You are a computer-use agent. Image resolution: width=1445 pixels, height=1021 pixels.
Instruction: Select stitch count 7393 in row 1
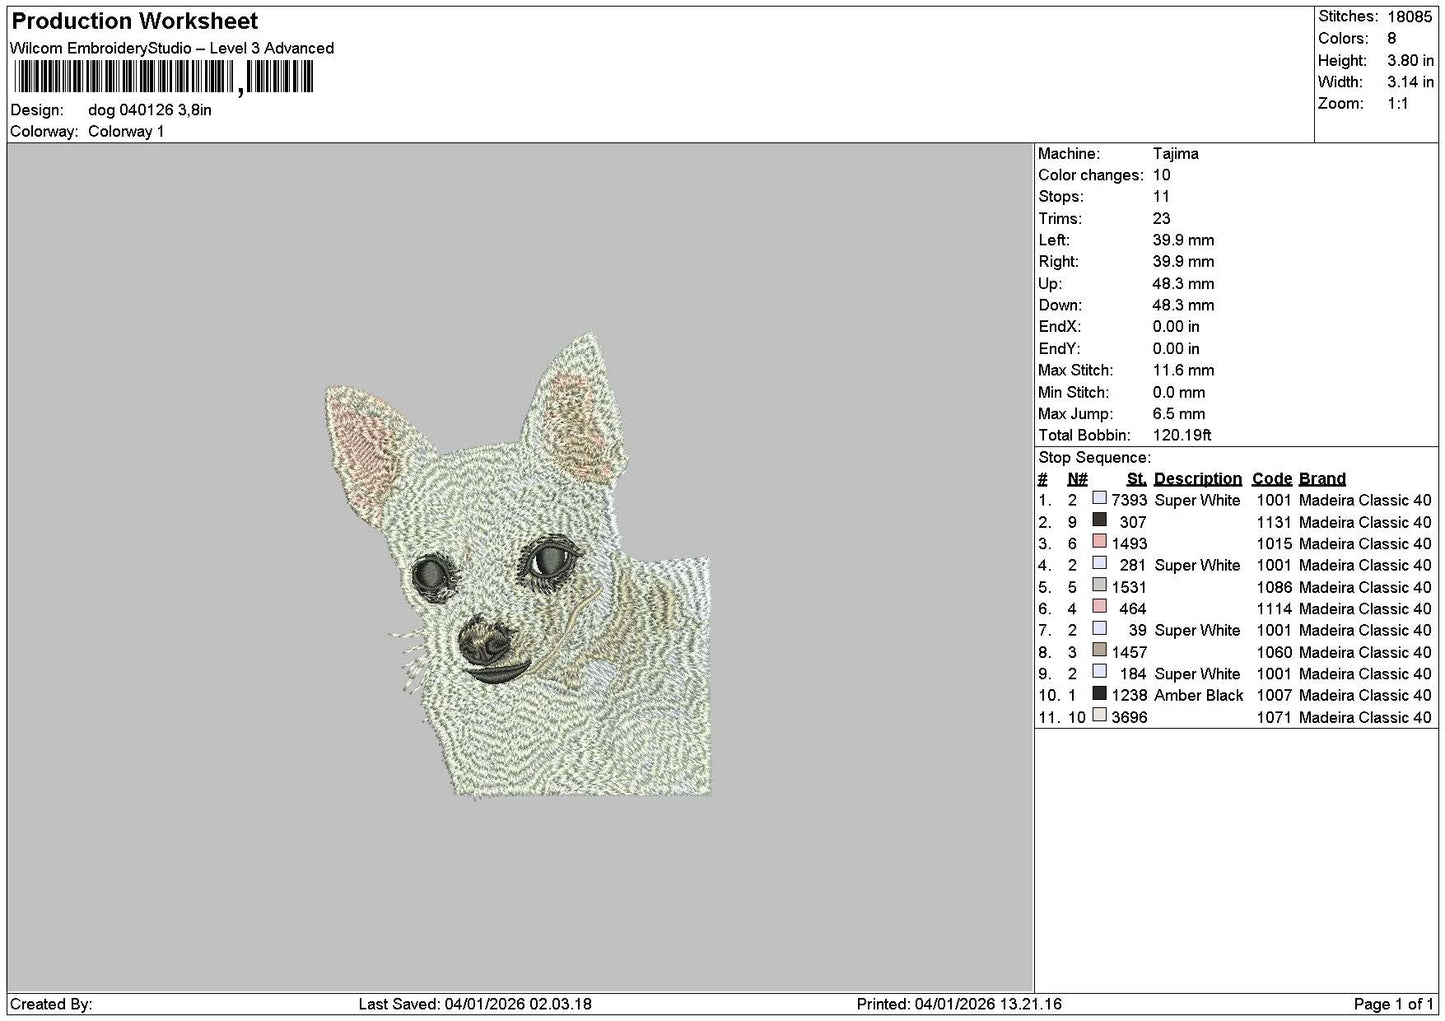[1129, 500]
